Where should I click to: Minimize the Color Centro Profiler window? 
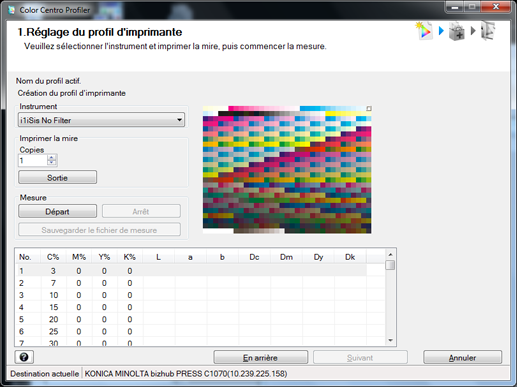click(x=455, y=7)
